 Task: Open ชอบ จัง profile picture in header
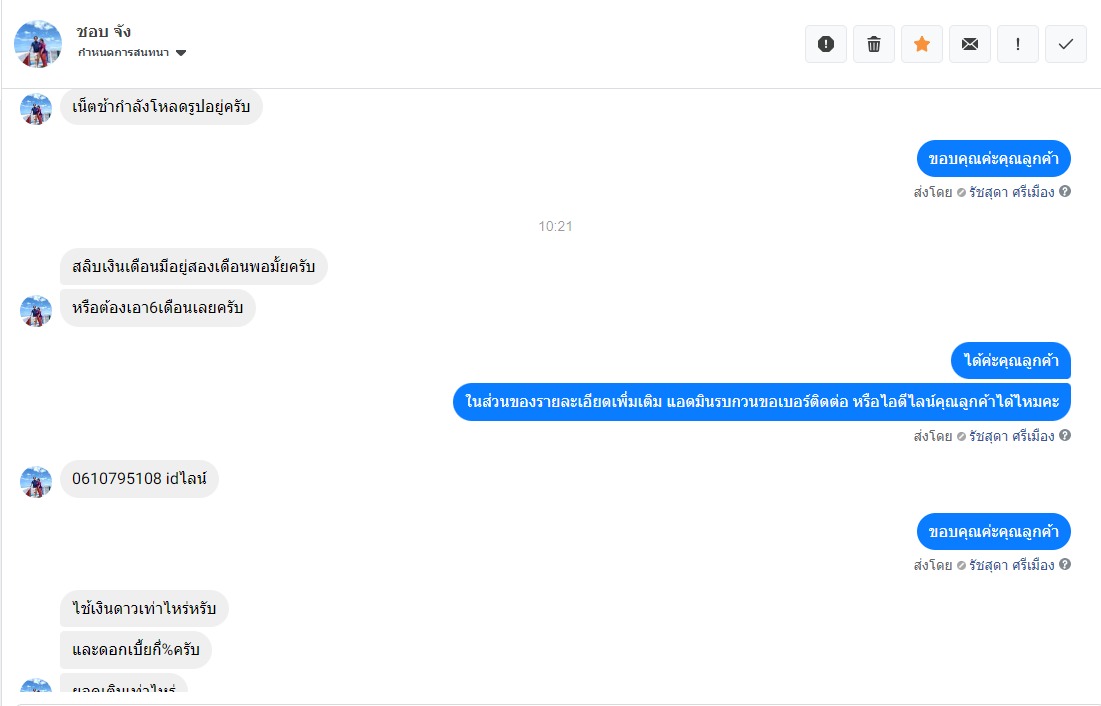38,44
